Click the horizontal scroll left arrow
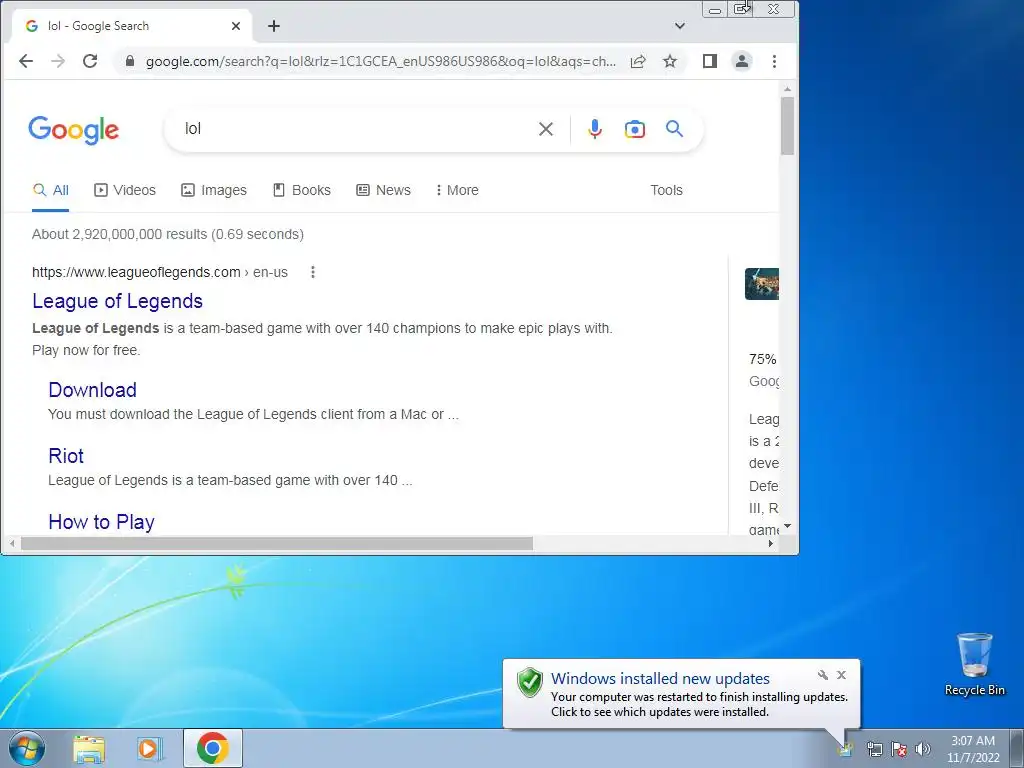 pyautogui.click(x=12, y=543)
